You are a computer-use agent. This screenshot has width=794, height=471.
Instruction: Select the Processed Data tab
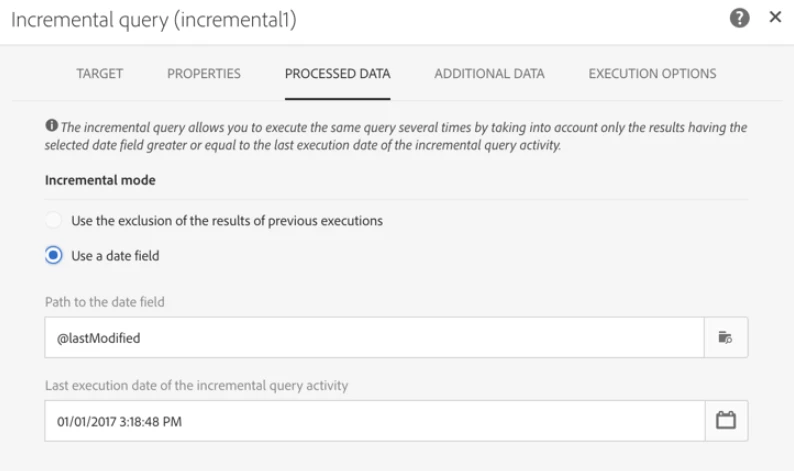coord(337,74)
